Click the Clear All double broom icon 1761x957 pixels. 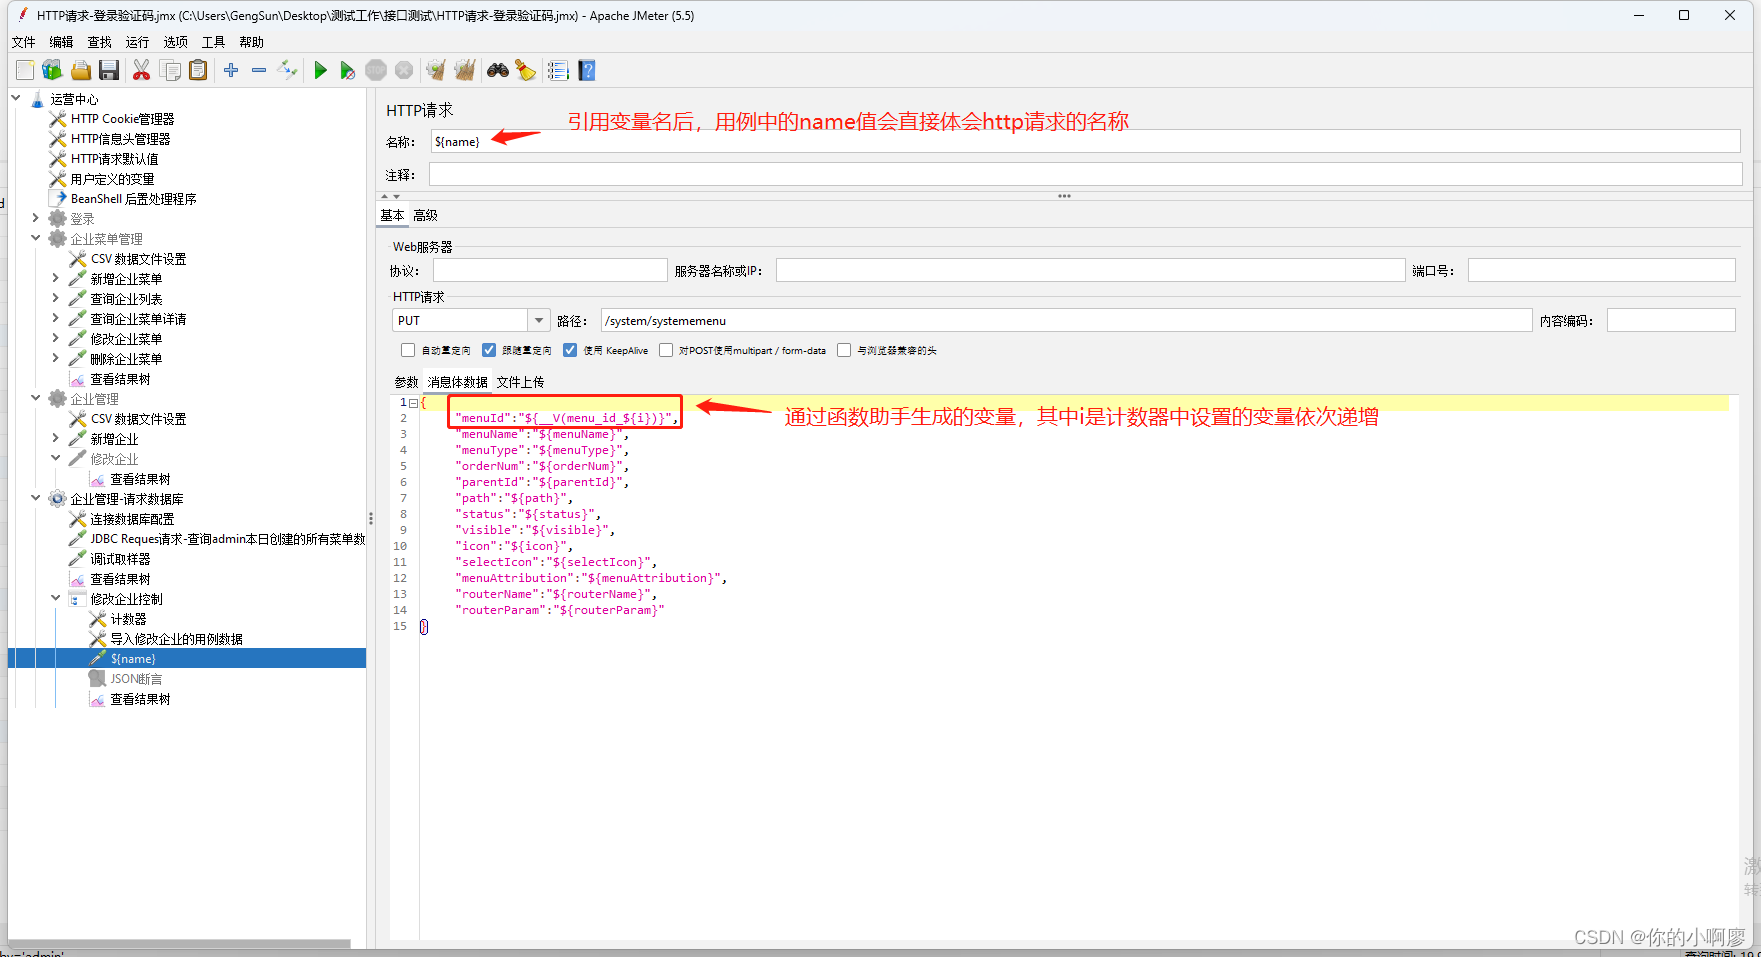[465, 70]
